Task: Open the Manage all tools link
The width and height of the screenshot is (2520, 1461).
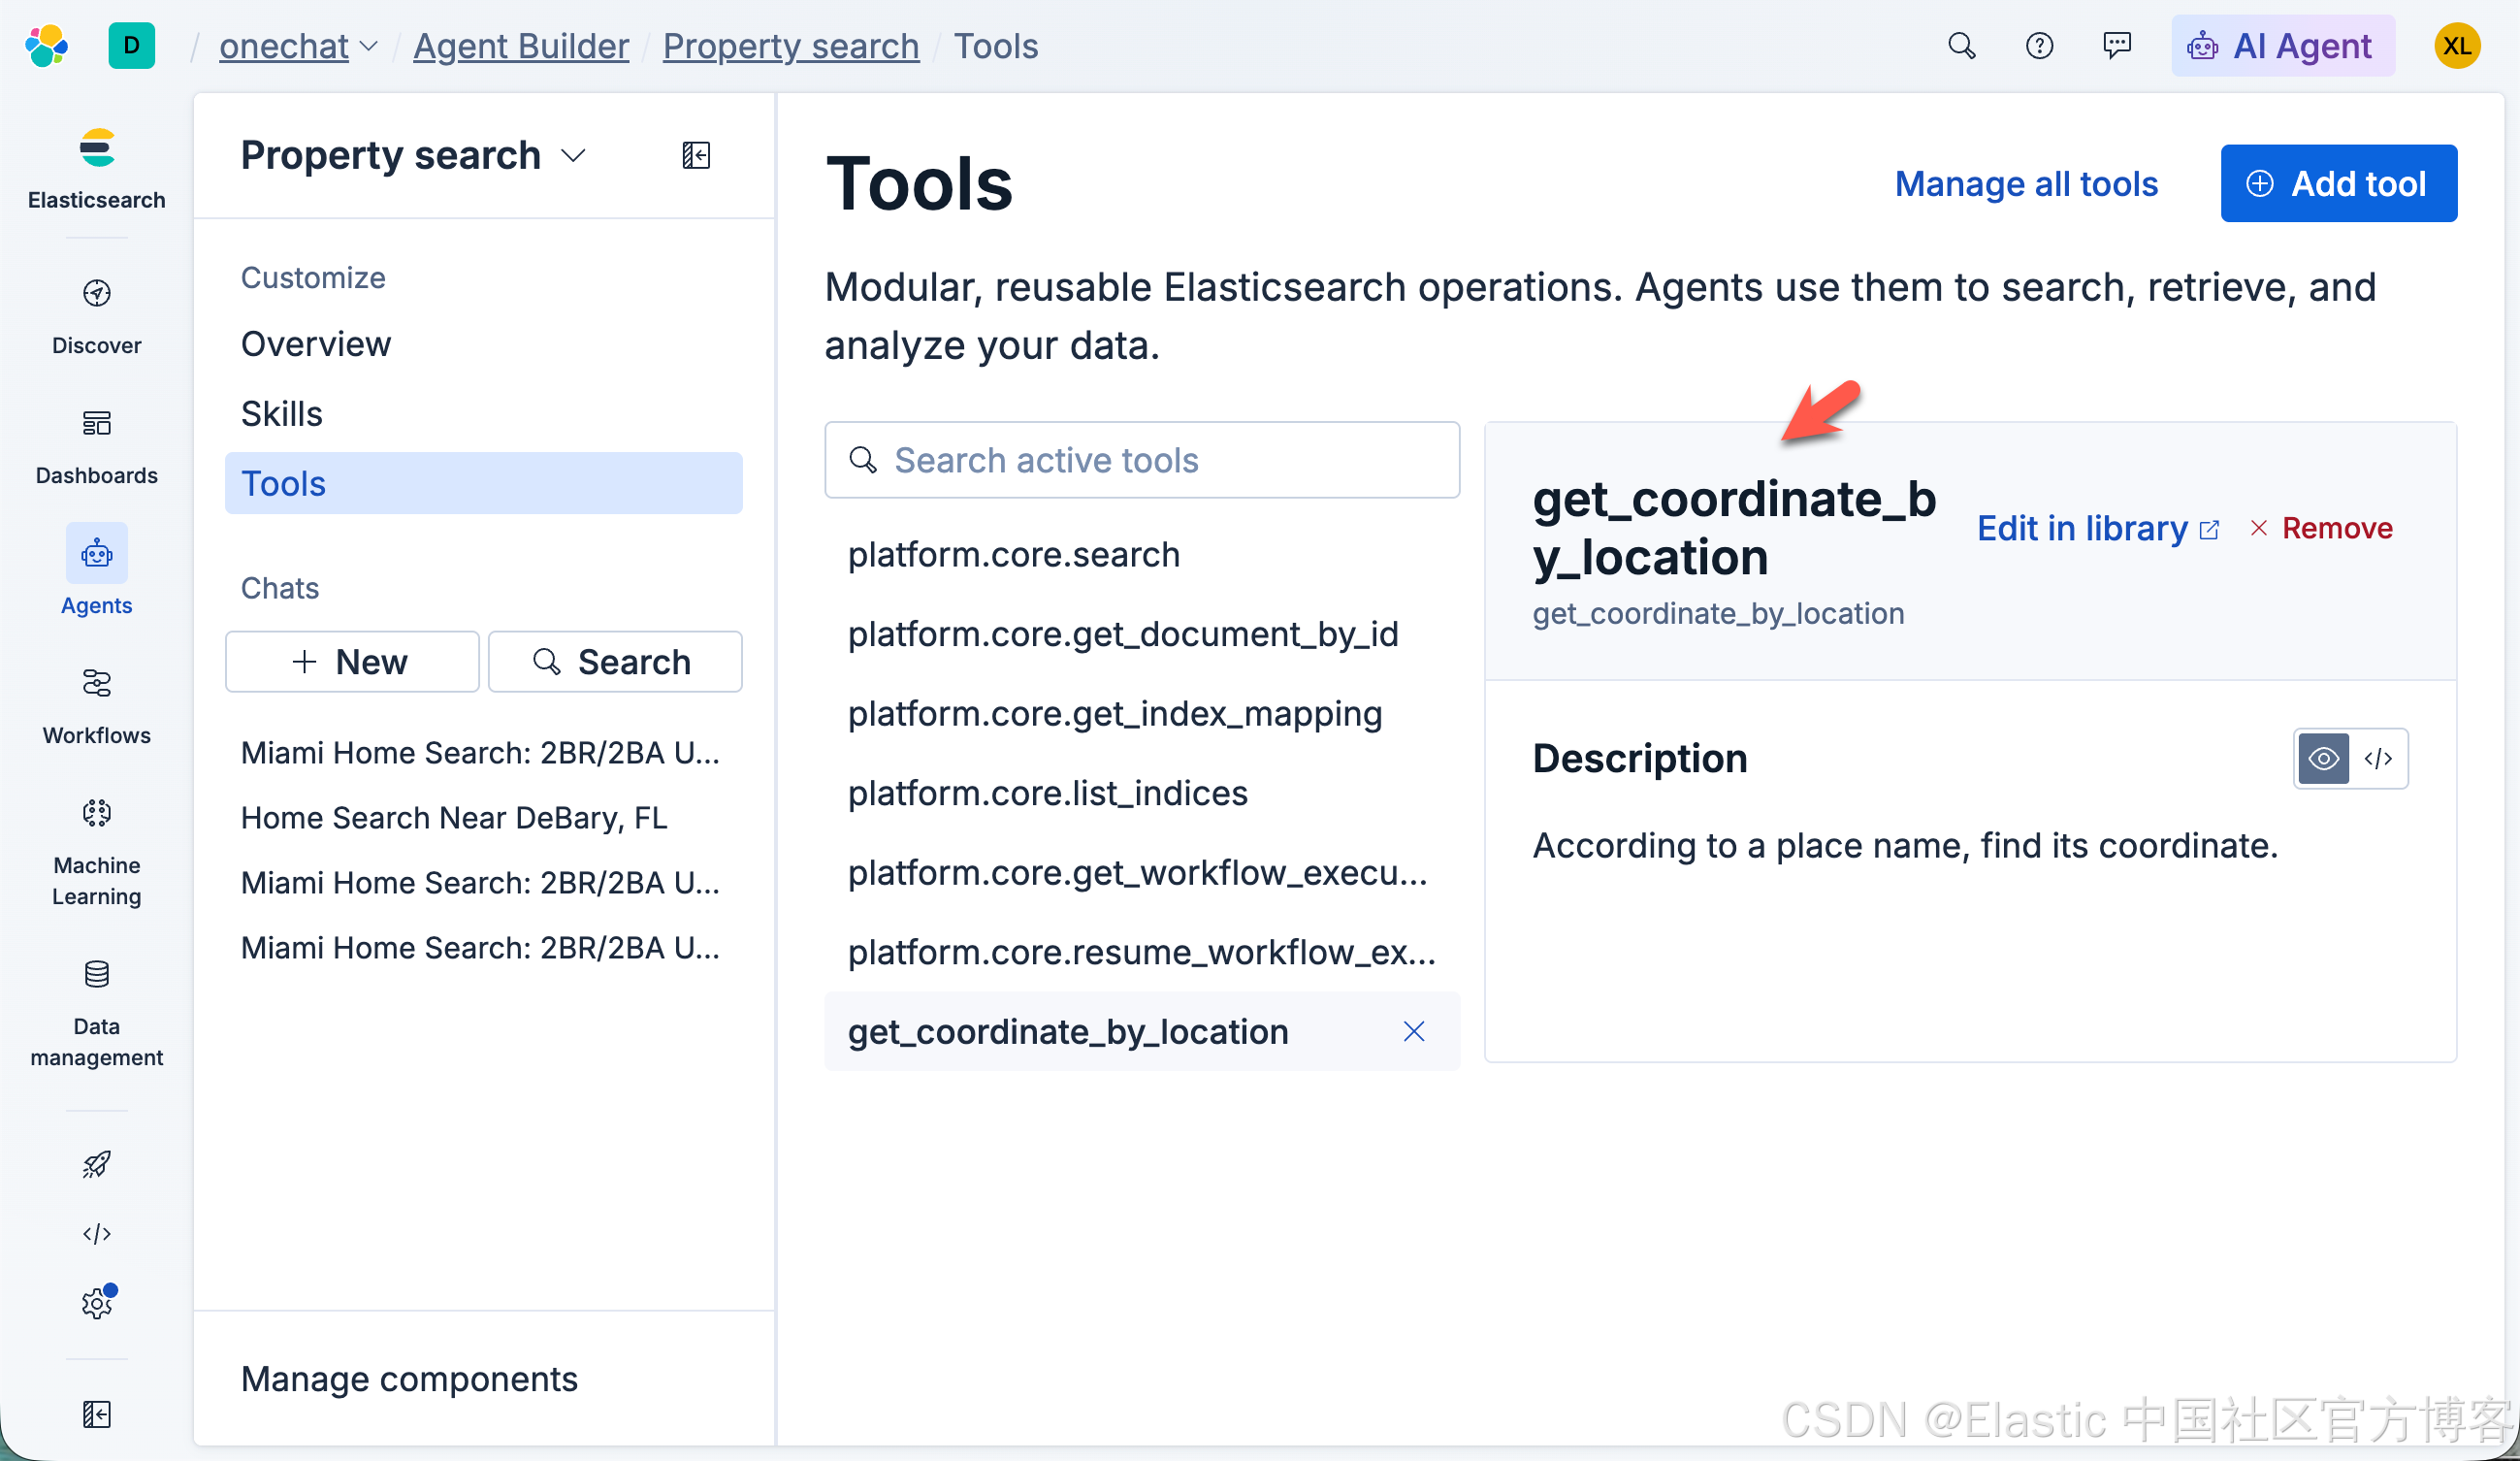Action: pyautogui.click(x=2026, y=183)
